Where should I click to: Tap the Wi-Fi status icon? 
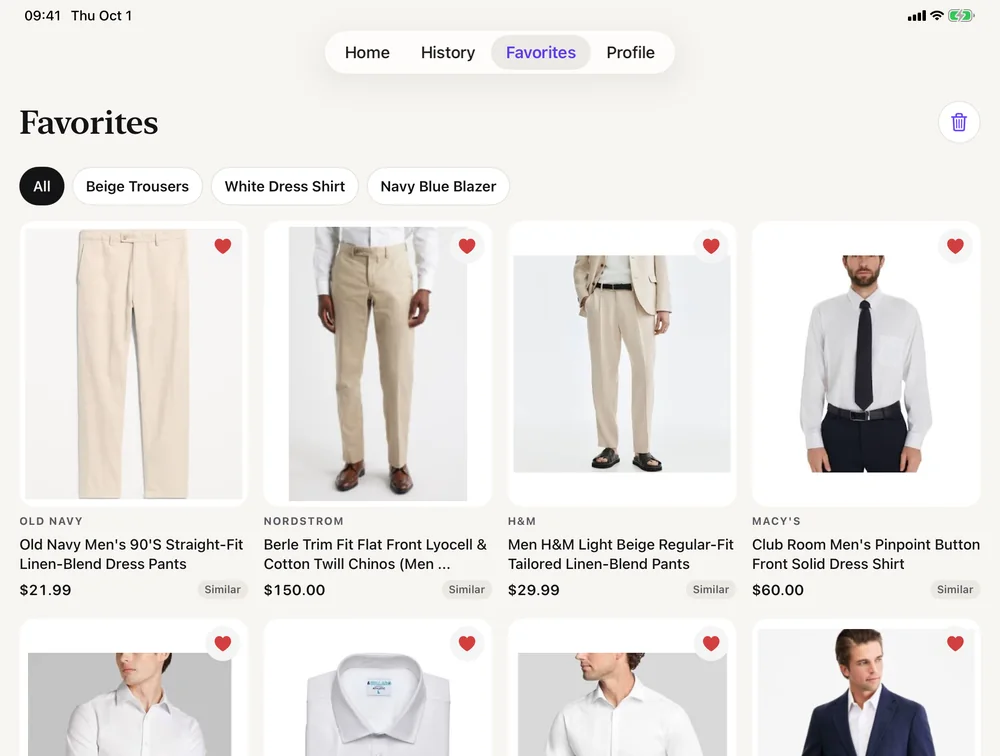coord(937,15)
